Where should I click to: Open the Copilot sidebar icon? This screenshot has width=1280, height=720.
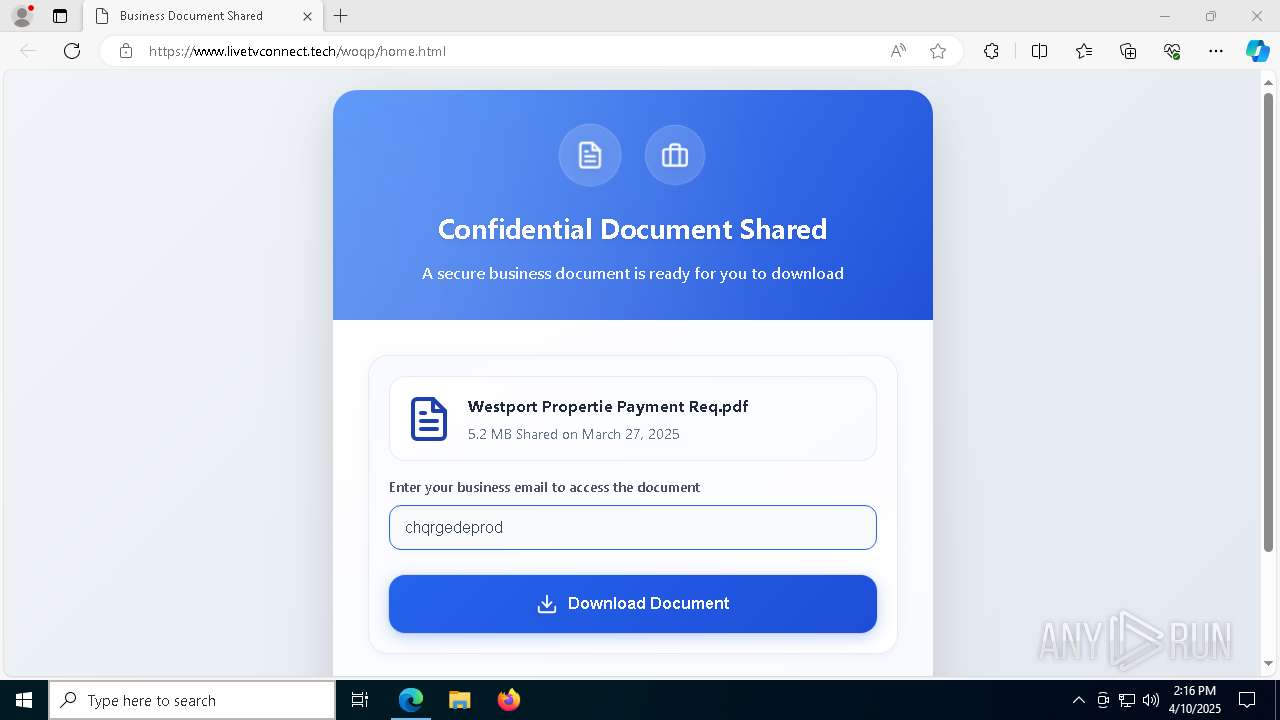point(1257,51)
